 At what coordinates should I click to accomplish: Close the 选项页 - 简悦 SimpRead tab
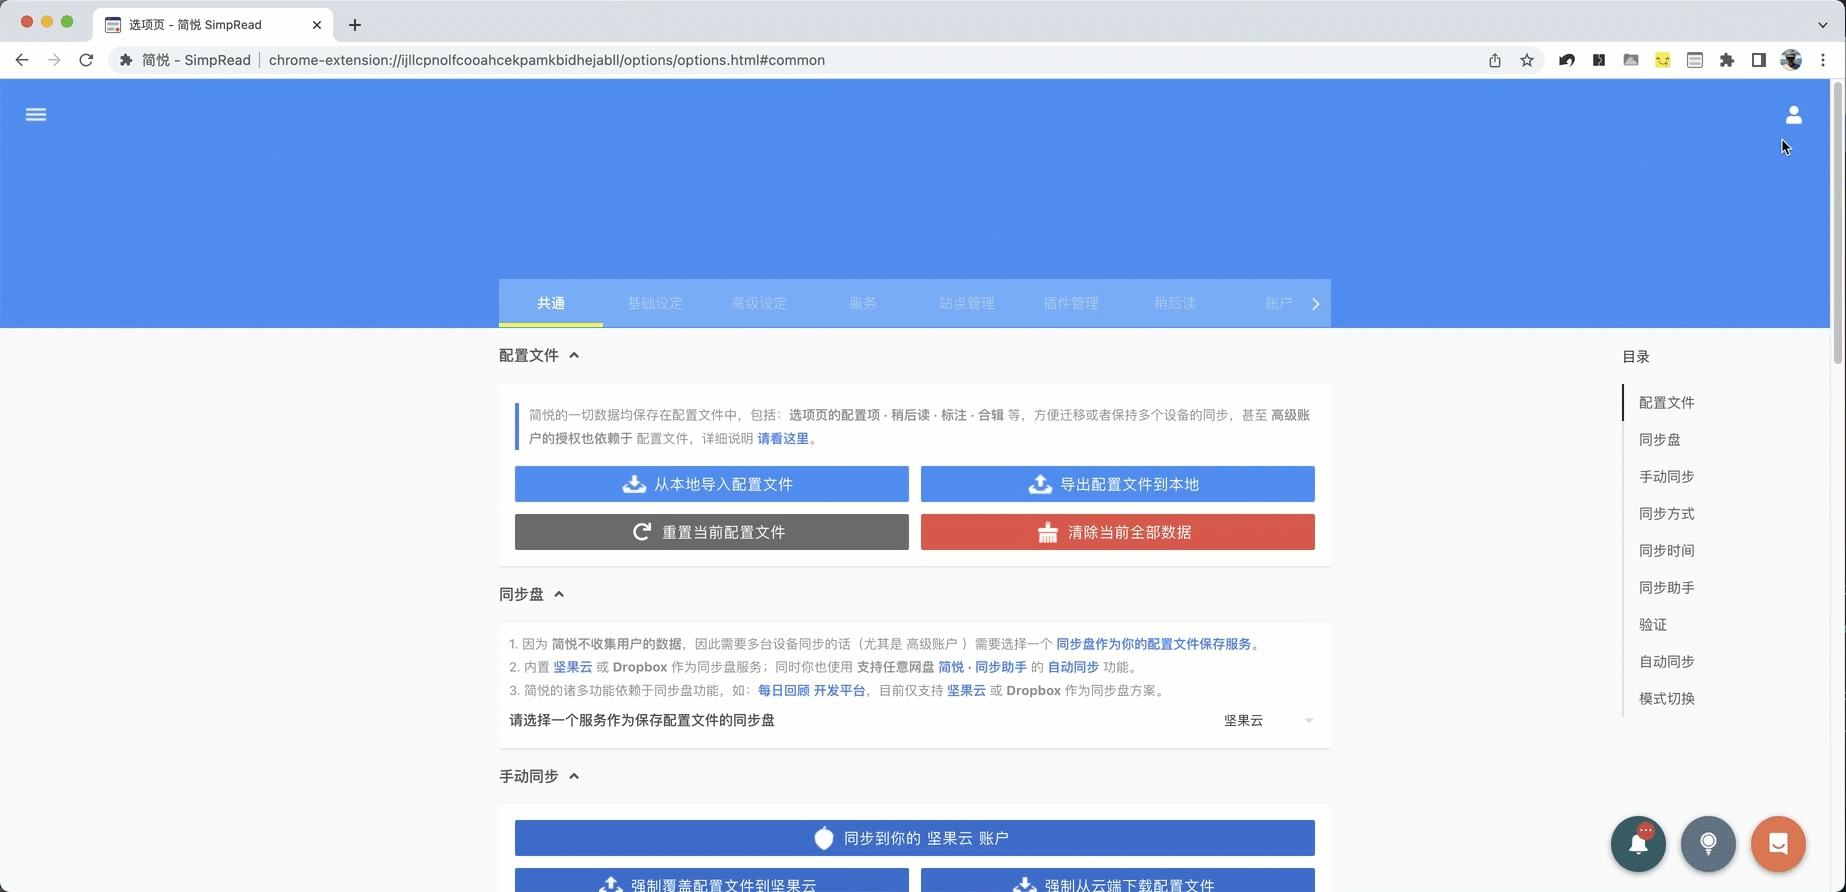click(317, 25)
